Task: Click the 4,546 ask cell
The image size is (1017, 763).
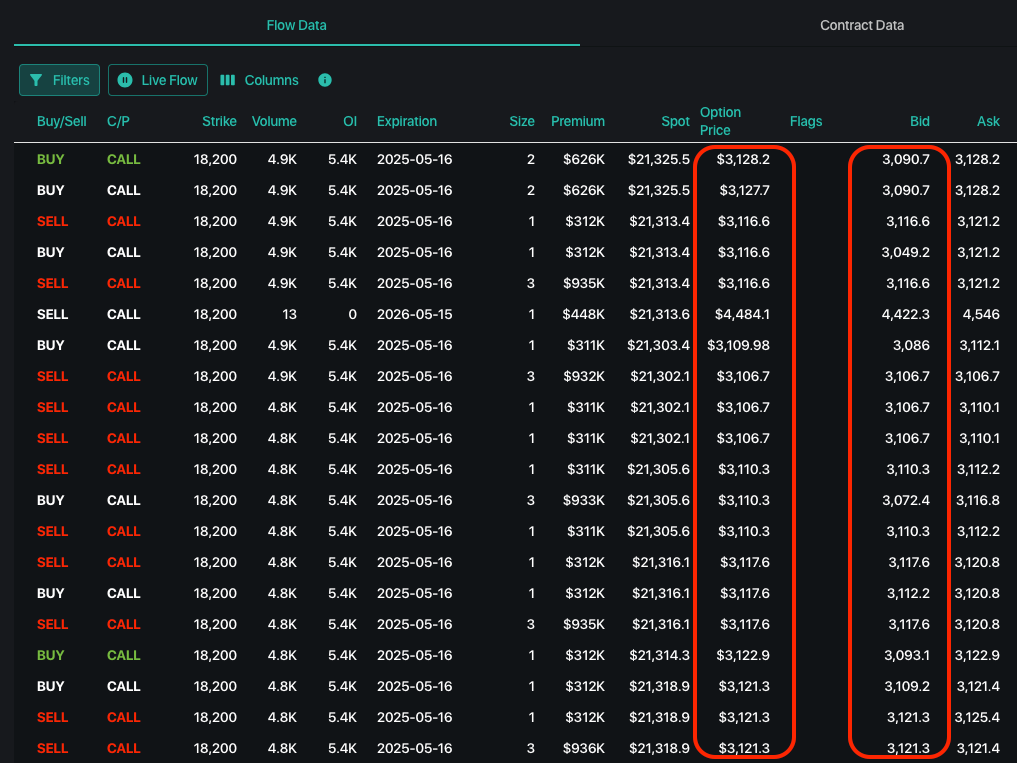Action: (x=981, y=315)
